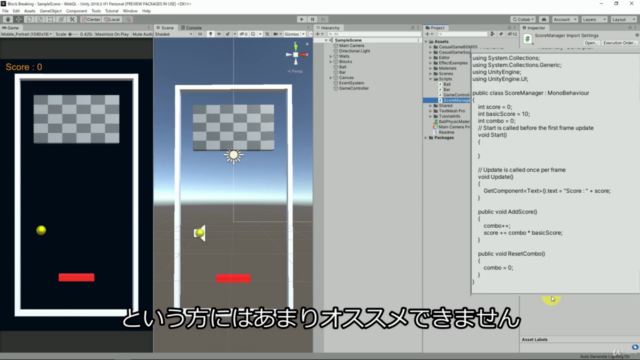The height and width of the screenshot is (360, 640).
Task: Collapse the Scripts folder in Project
Action: click(x=430, y=79)
